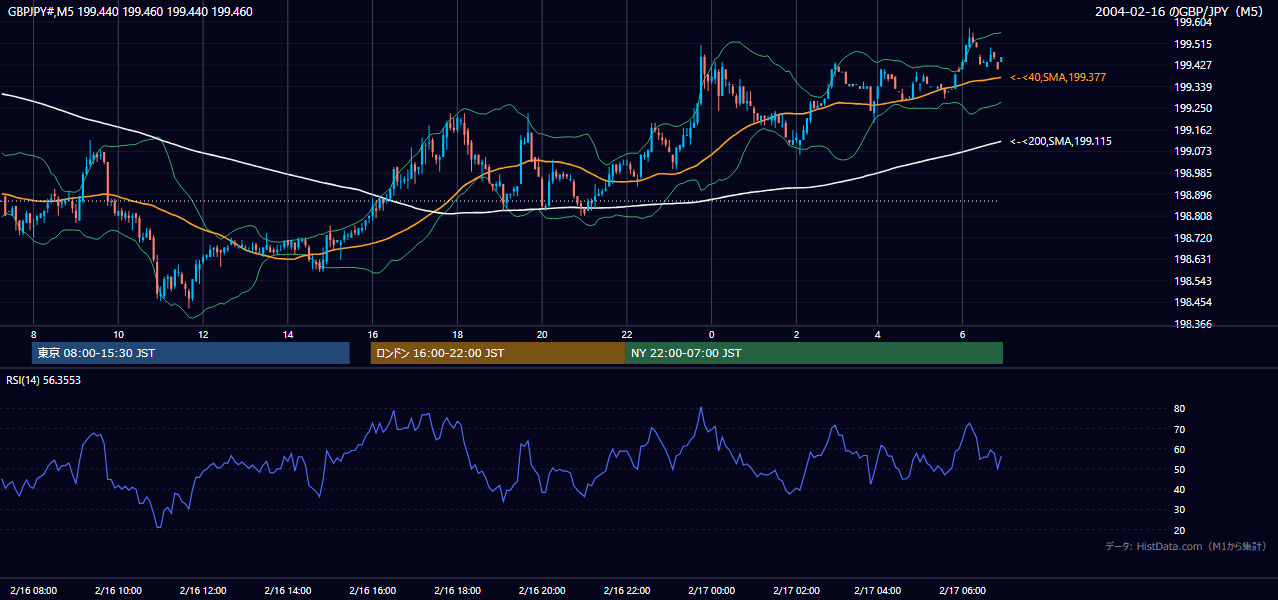The image size is (1278, 600).
Task: Click the 2/16 08:00 date axis label
Action: click(33, 590)
